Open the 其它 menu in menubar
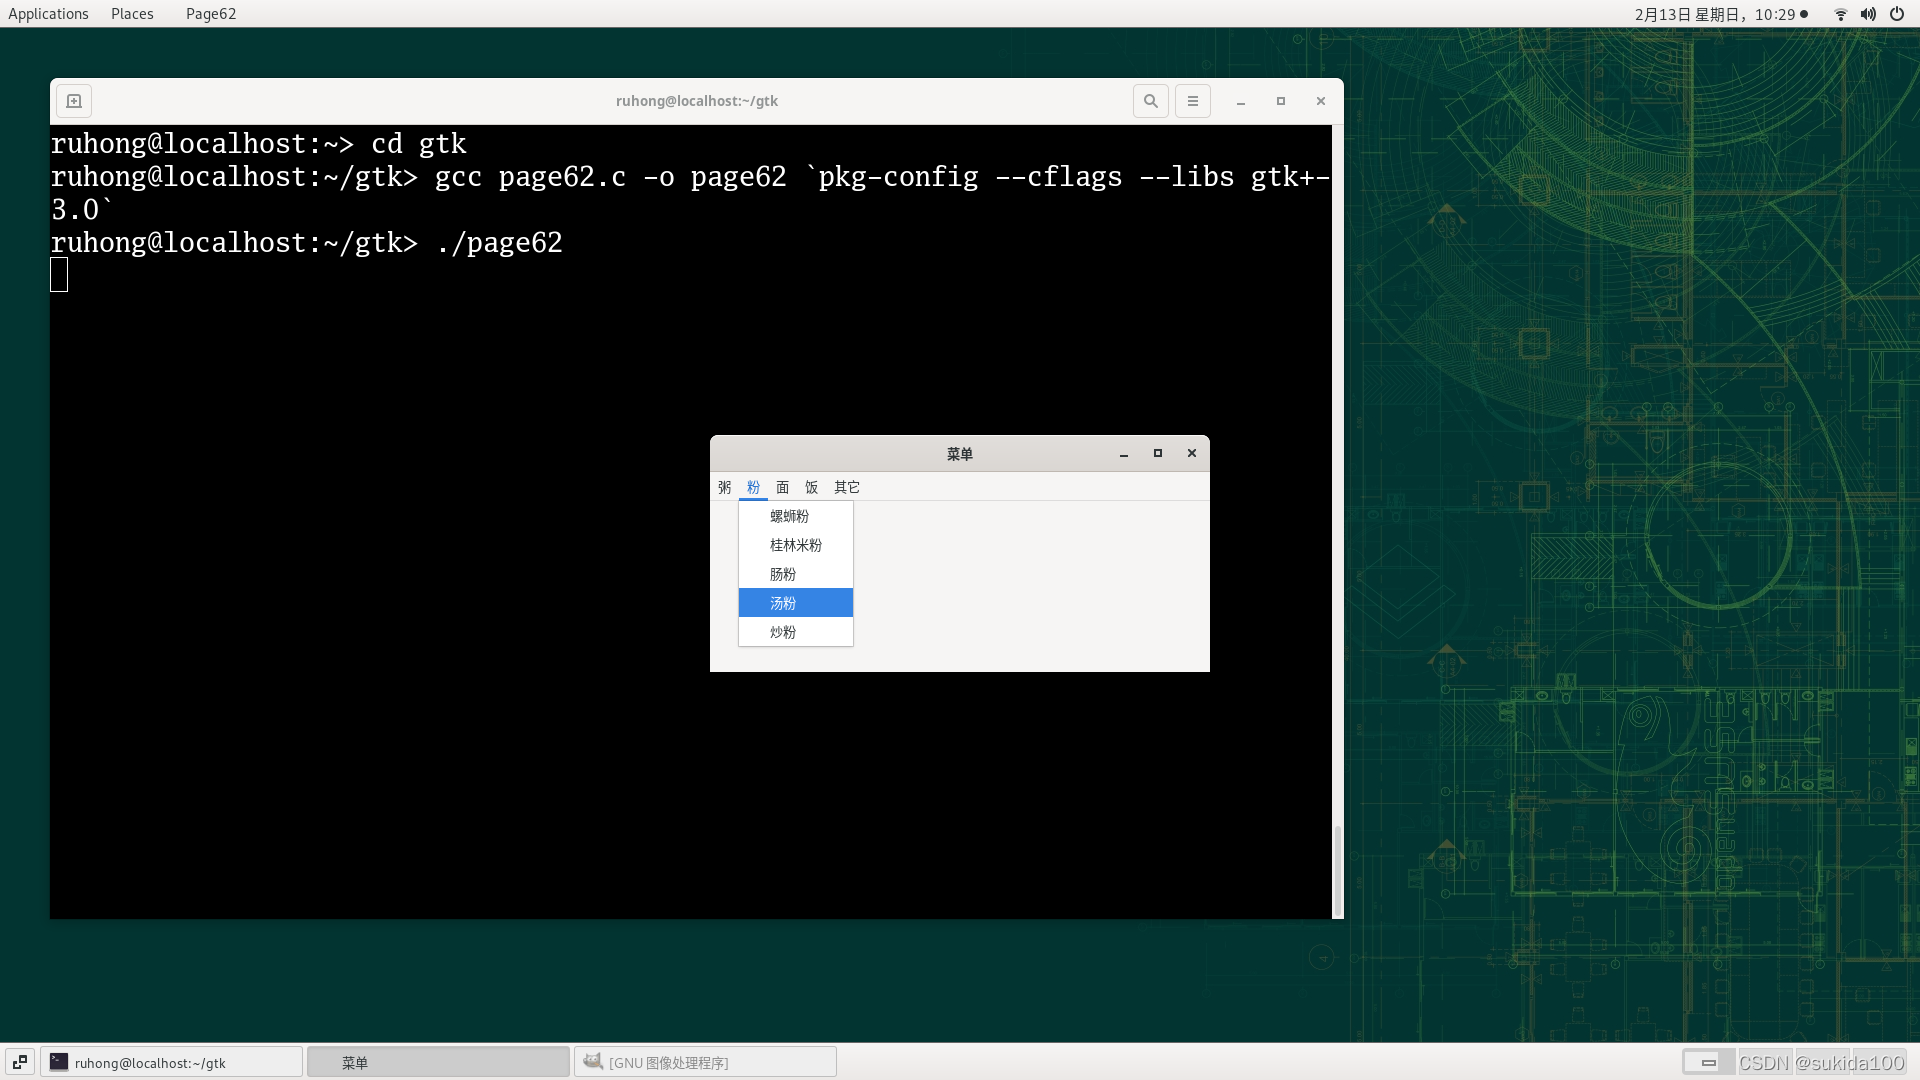Viewport: 1920px width, 1080px height. [x=846, y=487]
